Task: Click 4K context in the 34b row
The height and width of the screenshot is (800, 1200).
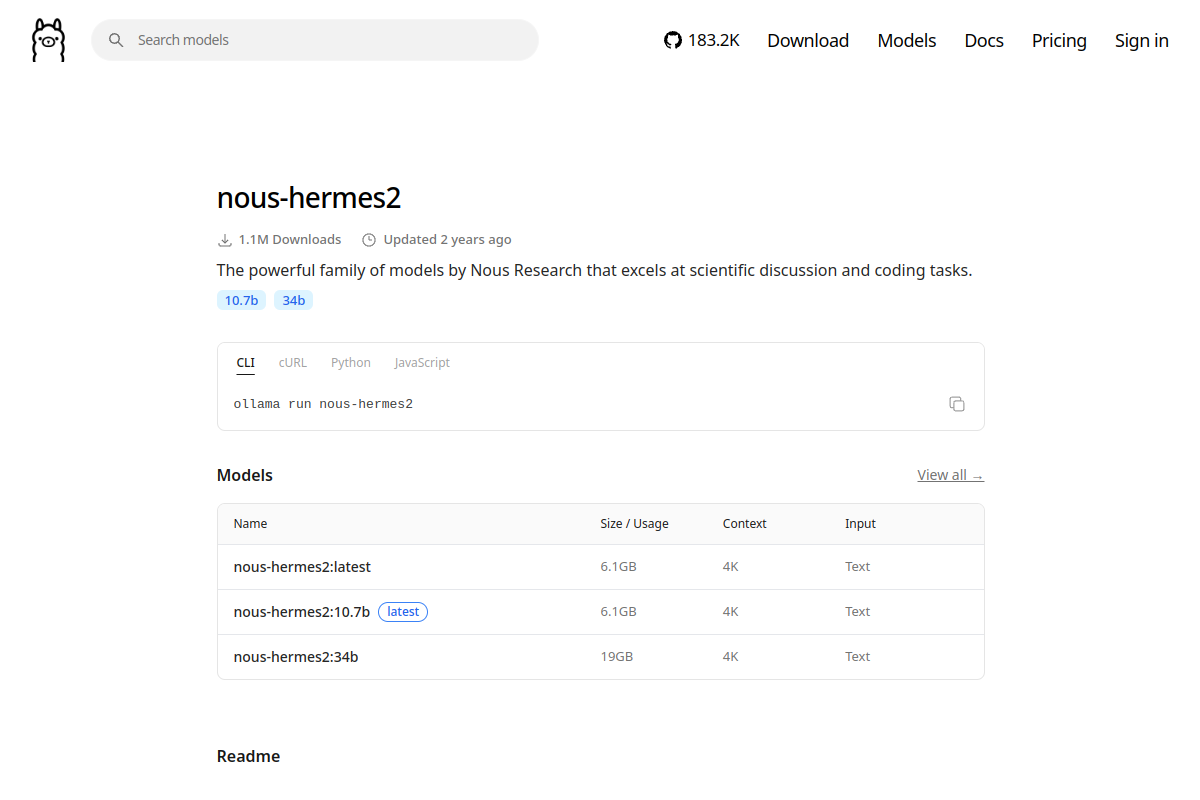Action: coord(731,657)
